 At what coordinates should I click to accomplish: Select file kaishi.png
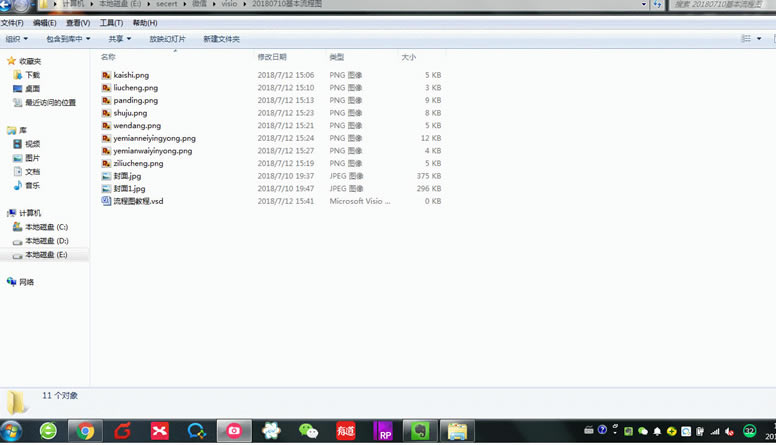pos(125,75)
